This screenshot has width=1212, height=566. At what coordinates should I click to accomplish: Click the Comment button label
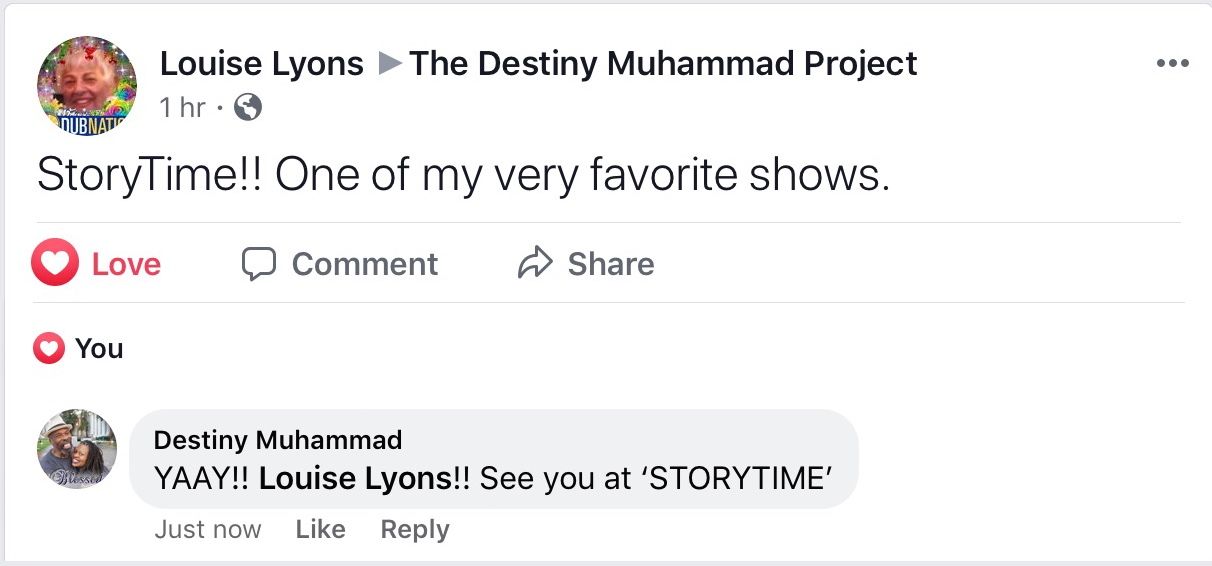pyautogui.click(x=364, y=264)
